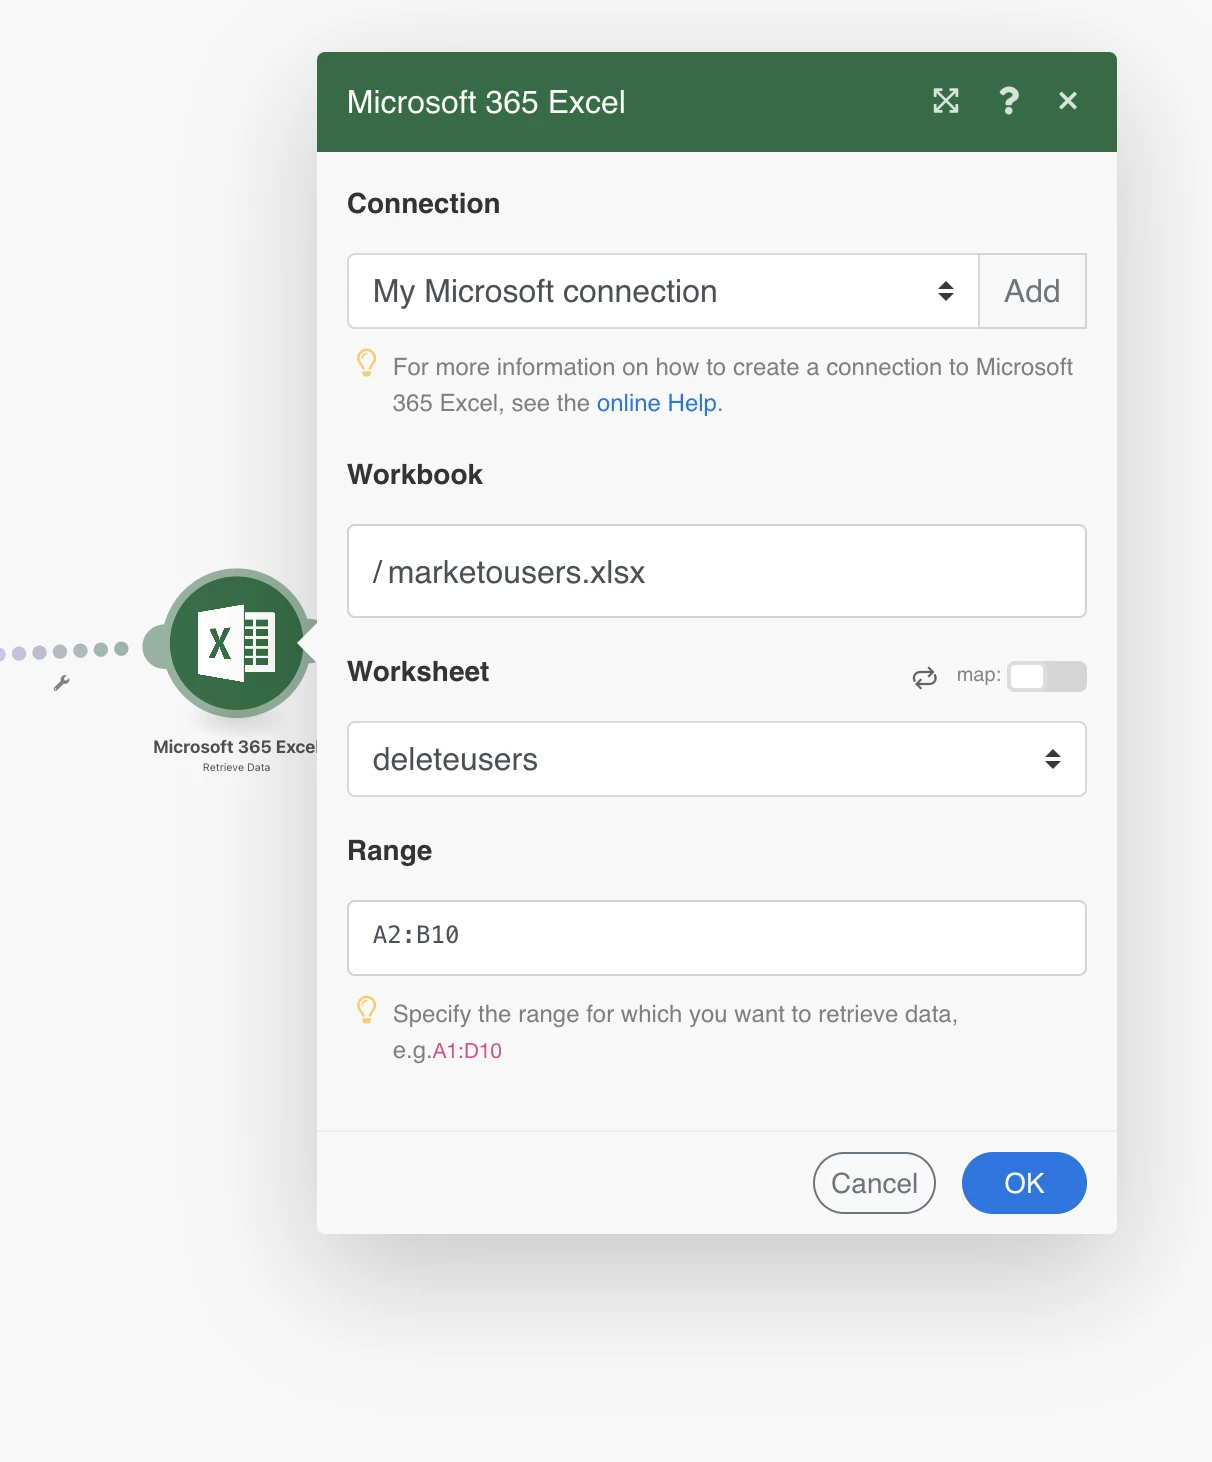This screenshot has width=1212, height=1462.
Task: Click the Workbook field marketousers.xlsx
Action: (717, 571)
